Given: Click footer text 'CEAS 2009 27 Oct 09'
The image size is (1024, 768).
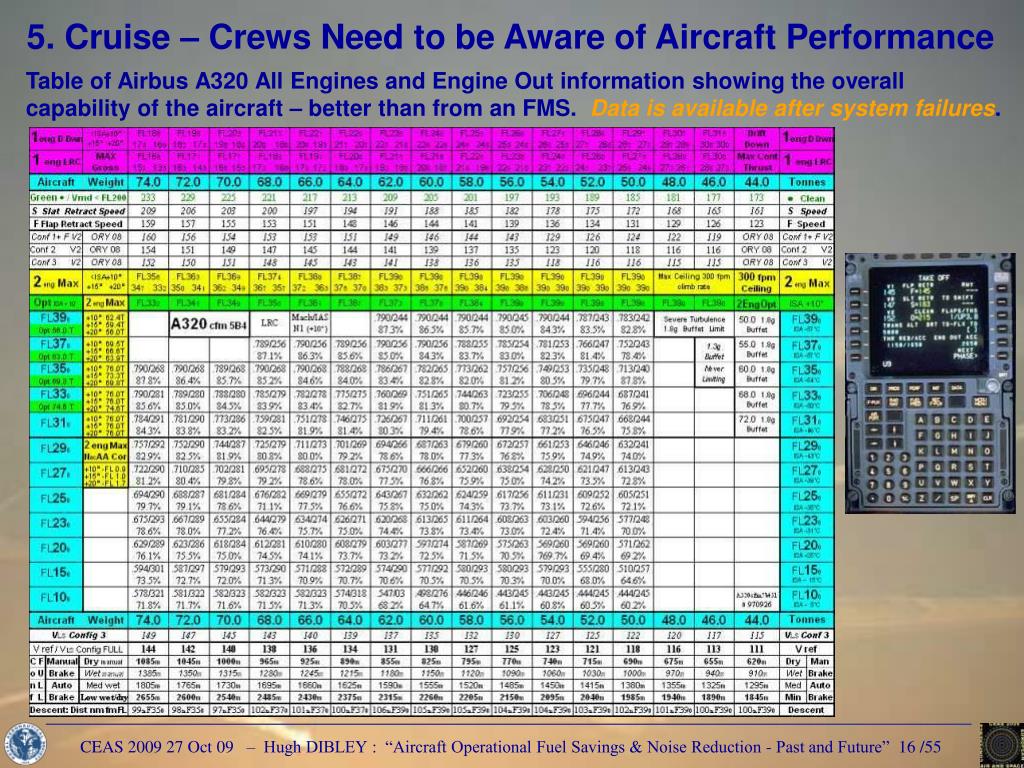Looking at the screenshot, I should point(155,746).
